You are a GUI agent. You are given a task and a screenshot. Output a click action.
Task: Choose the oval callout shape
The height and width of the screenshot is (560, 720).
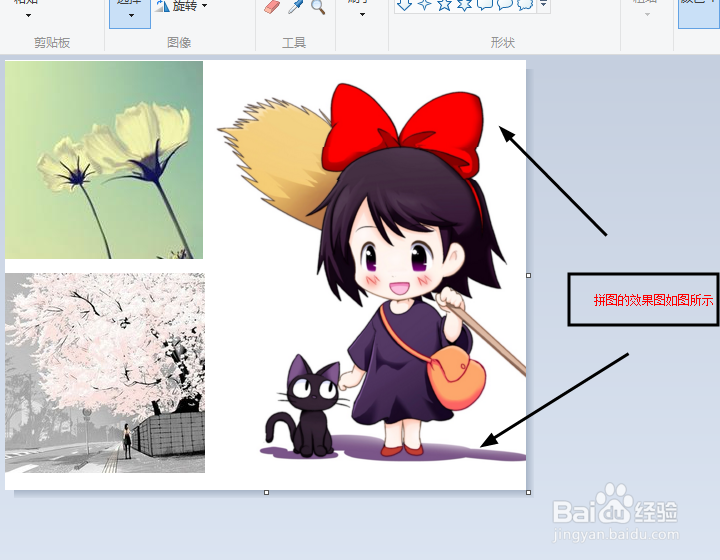click(505, 5)
